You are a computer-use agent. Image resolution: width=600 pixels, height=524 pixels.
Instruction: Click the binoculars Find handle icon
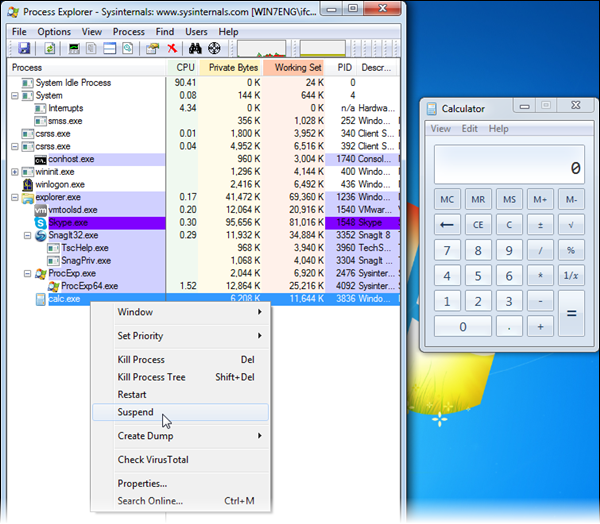point(195,49)
